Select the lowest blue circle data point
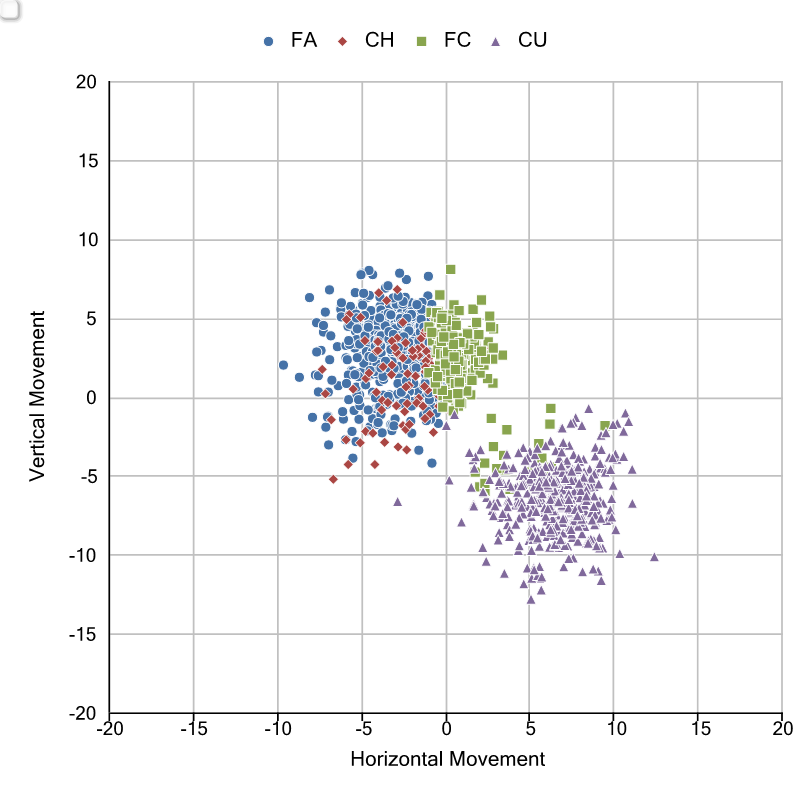The image size is (800, 800). pos(432,463)
